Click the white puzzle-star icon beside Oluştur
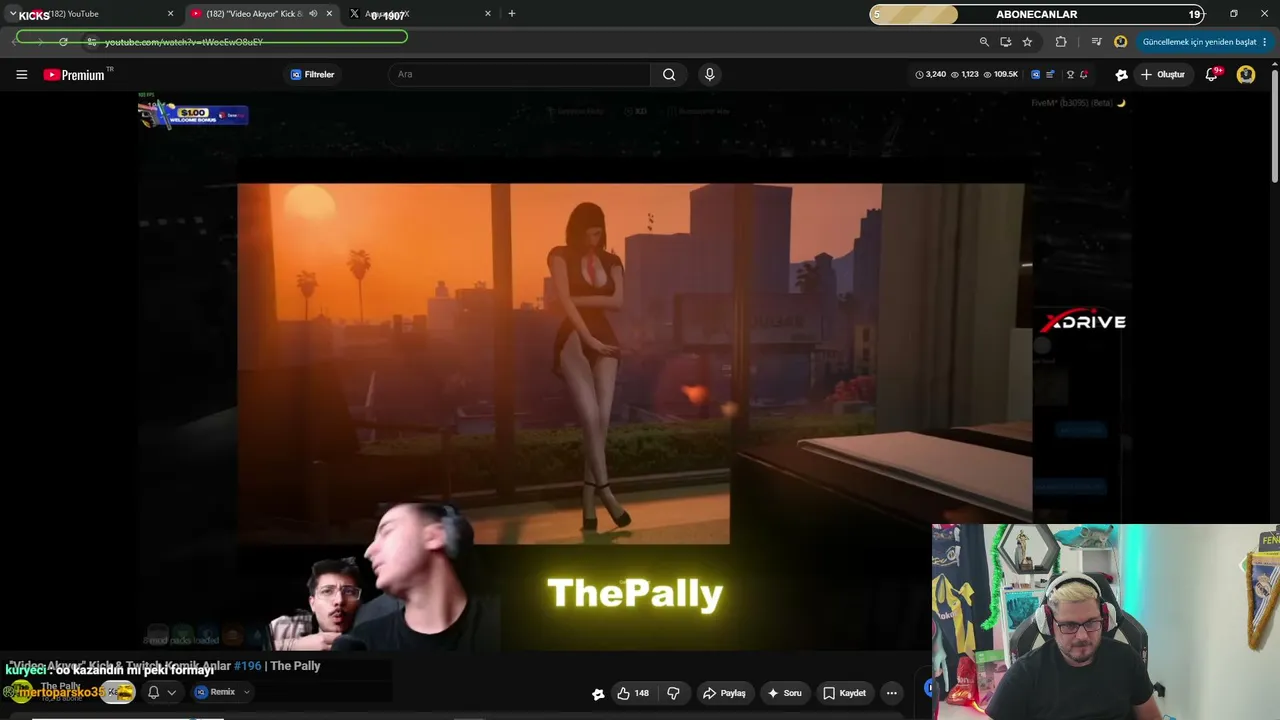Viewport: 1280px width, 720px height. [1121, 74]
